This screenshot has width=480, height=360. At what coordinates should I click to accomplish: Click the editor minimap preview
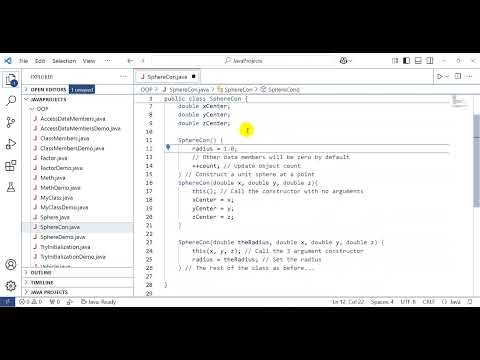coord(460,101)
